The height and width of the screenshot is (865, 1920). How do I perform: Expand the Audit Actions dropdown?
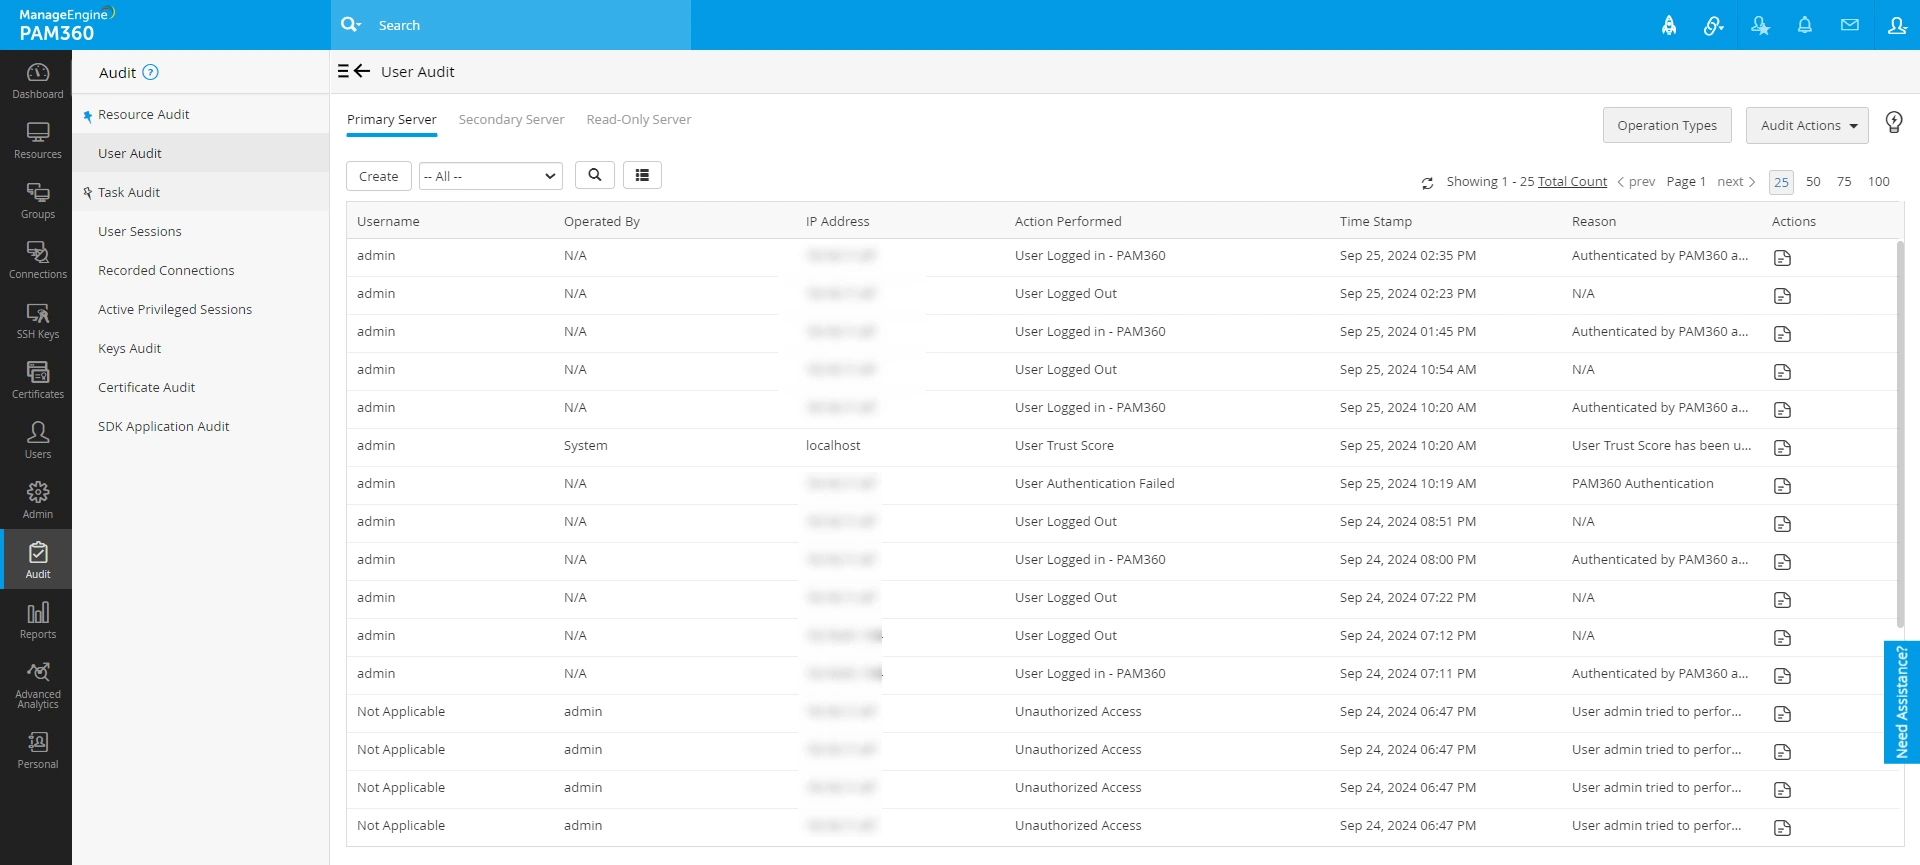pos(1807,125)
